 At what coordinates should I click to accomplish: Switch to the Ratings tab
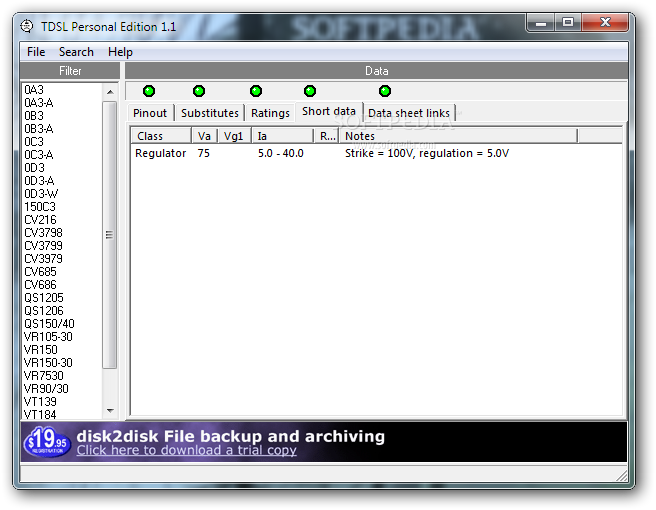click(270, 113)
